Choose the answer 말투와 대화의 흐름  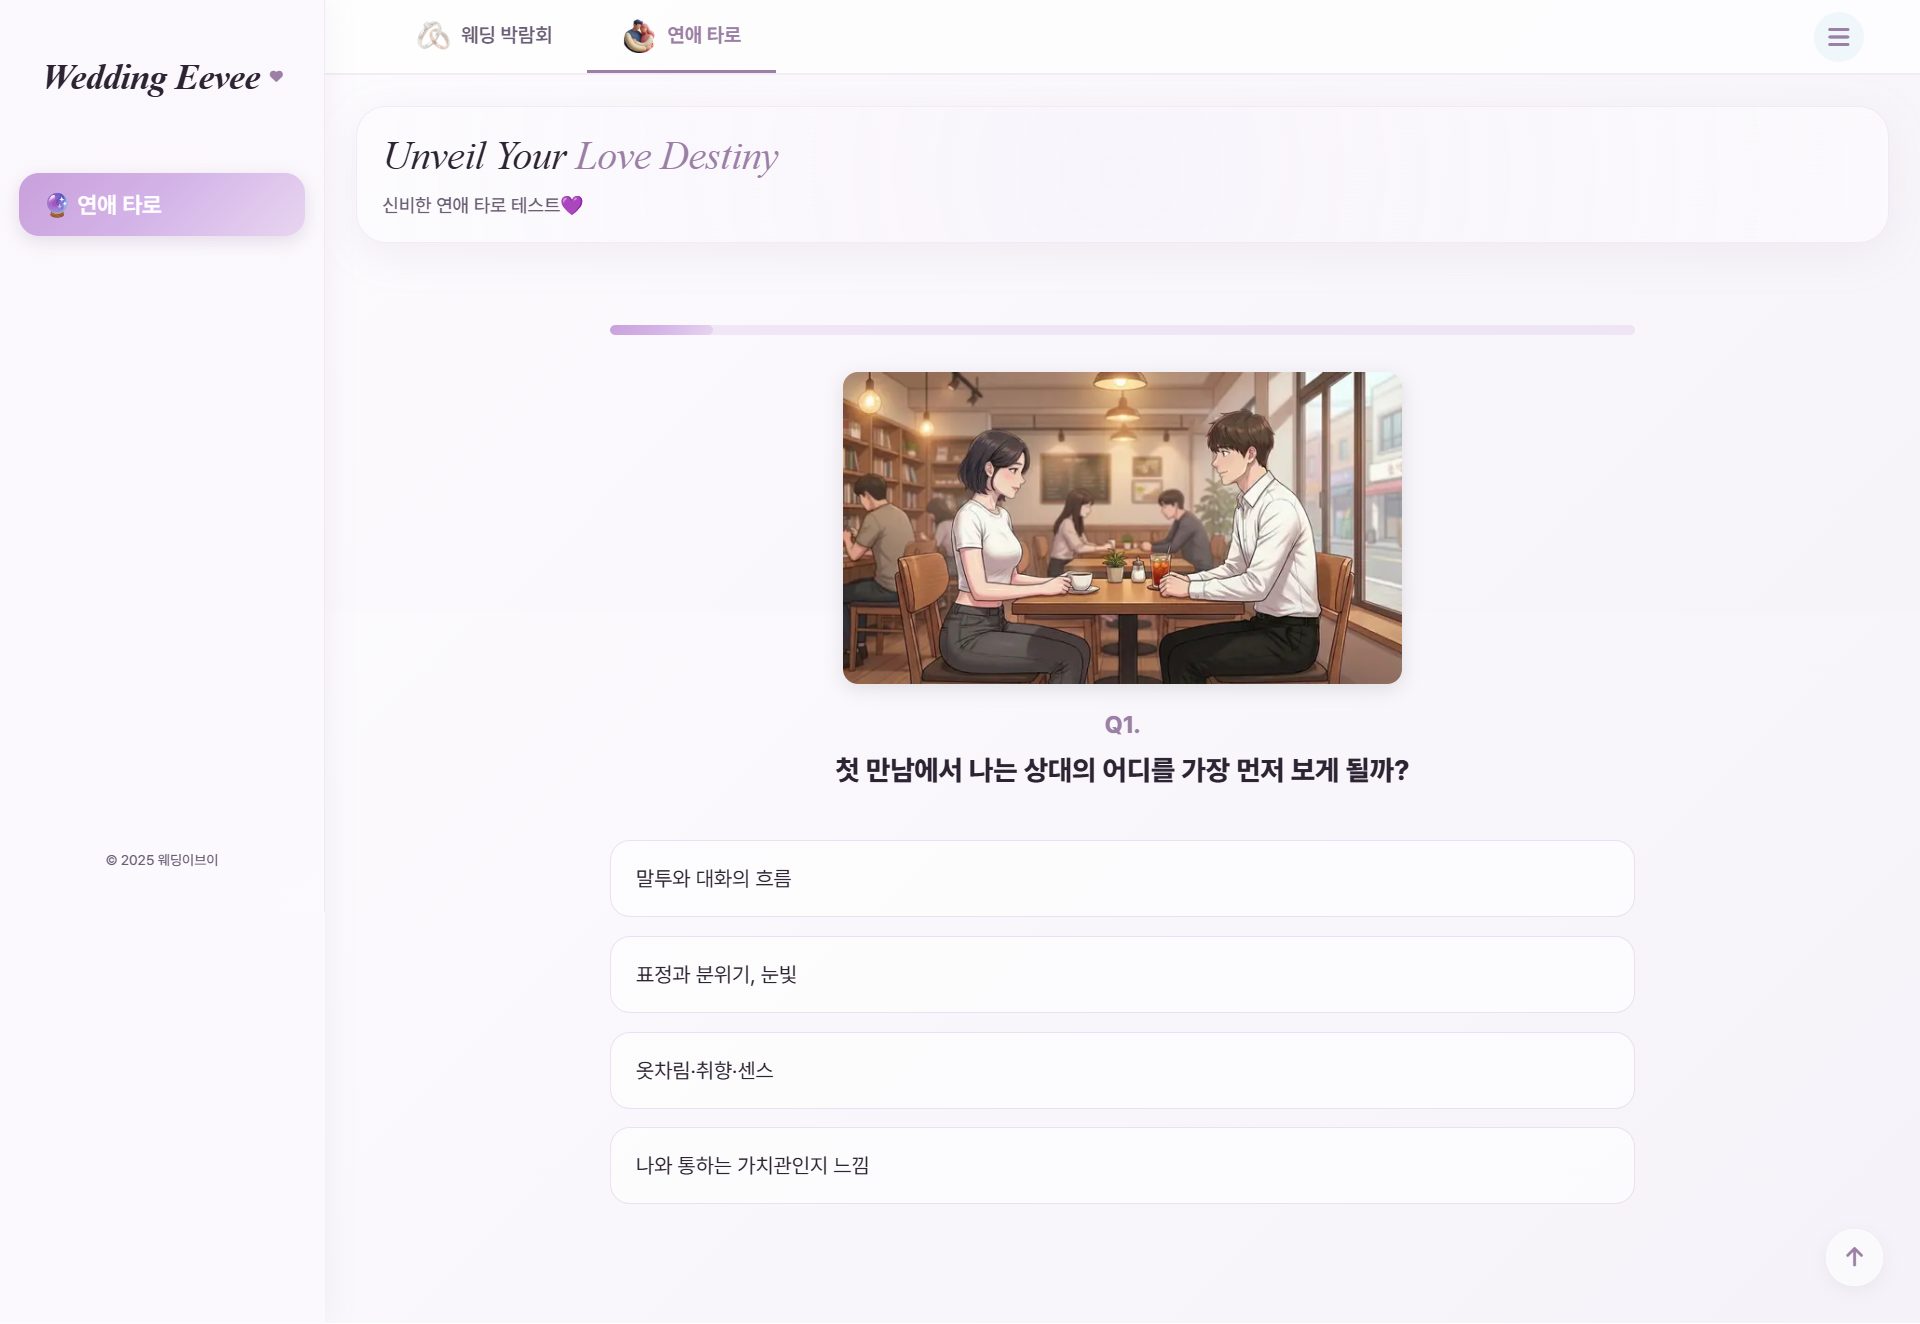pyautogui.click(x=1122, y=878)
